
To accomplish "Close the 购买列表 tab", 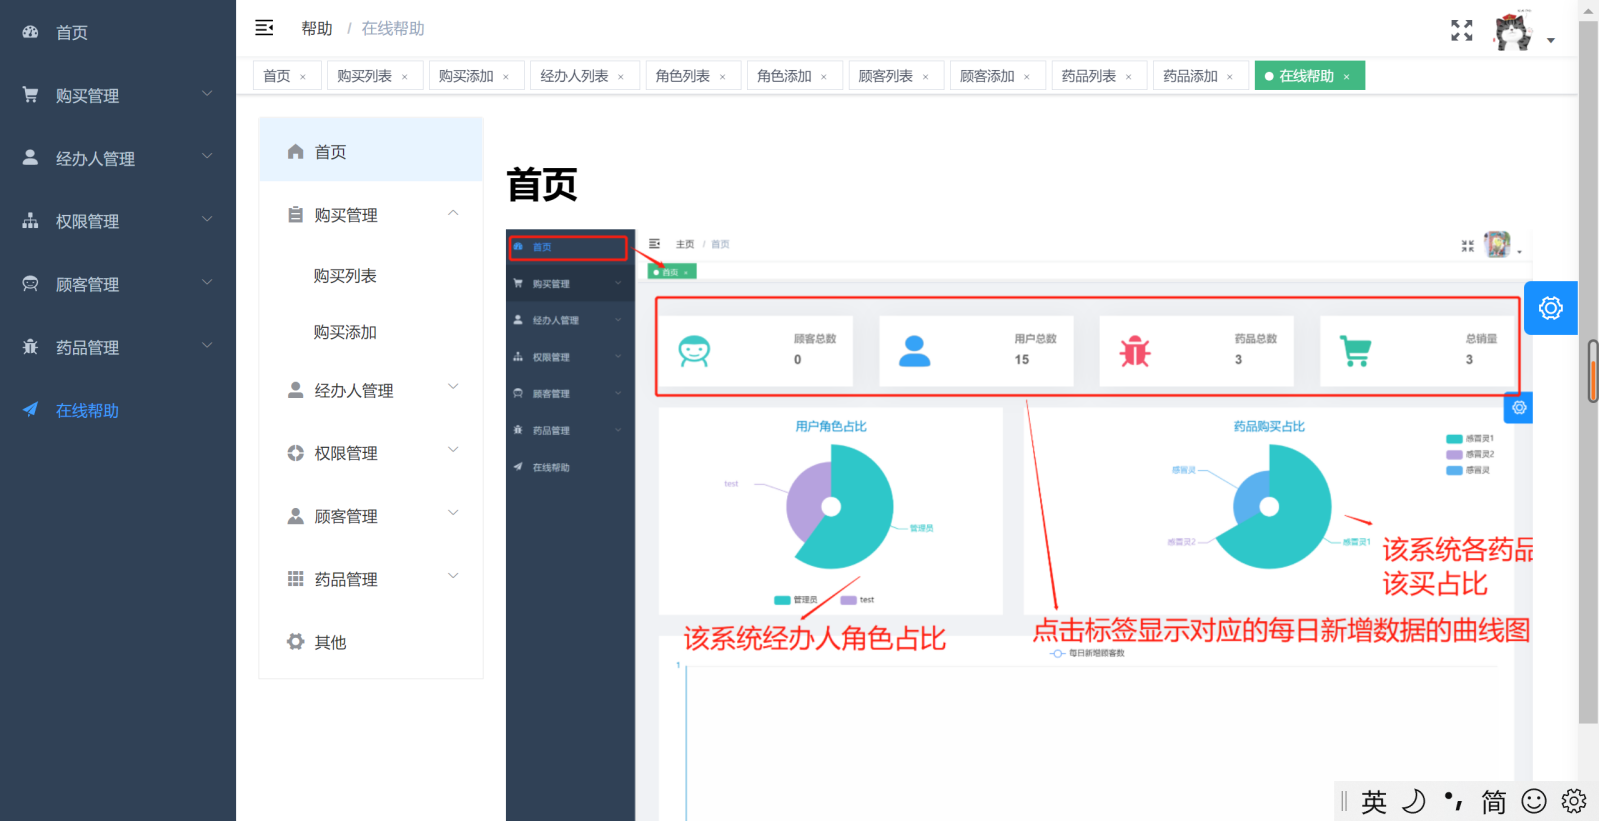I will tap(405, 77).
